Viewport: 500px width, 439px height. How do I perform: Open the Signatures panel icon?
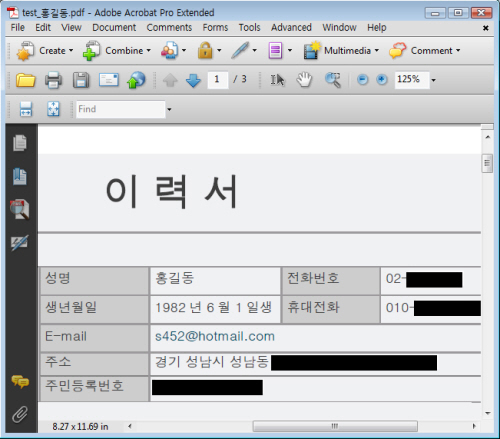[20, 243]
